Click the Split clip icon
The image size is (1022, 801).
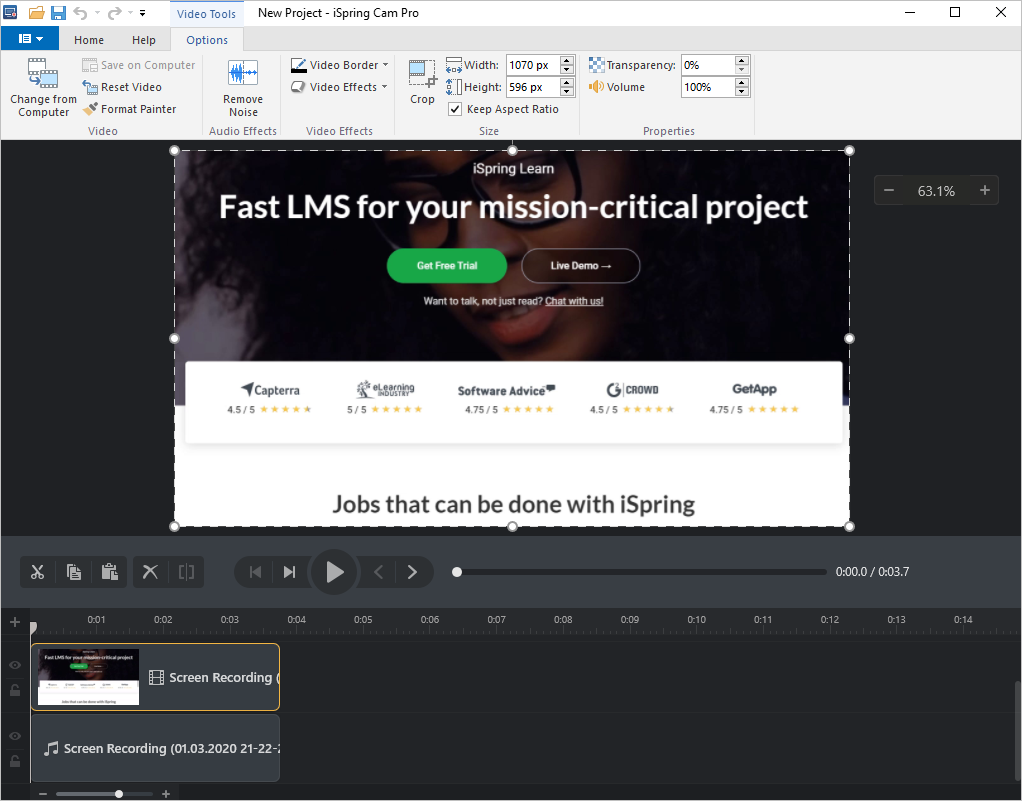pyautogui.click(x=186, y=572)
